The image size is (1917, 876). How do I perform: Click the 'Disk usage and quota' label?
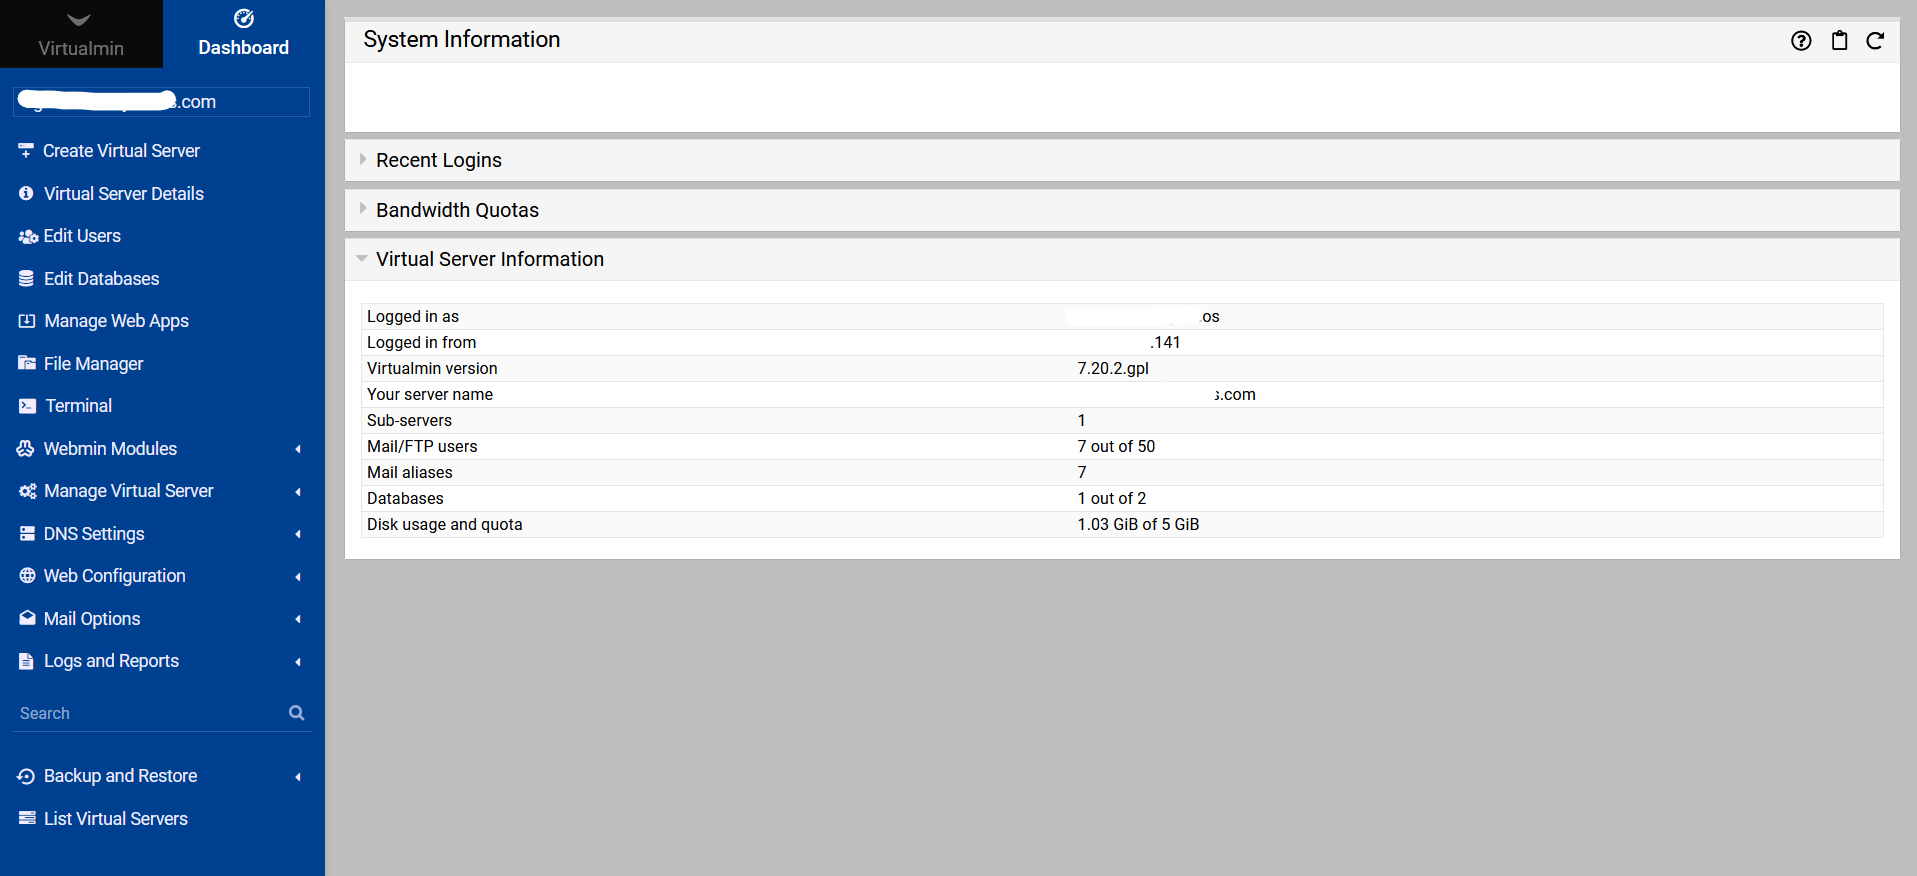445,525
